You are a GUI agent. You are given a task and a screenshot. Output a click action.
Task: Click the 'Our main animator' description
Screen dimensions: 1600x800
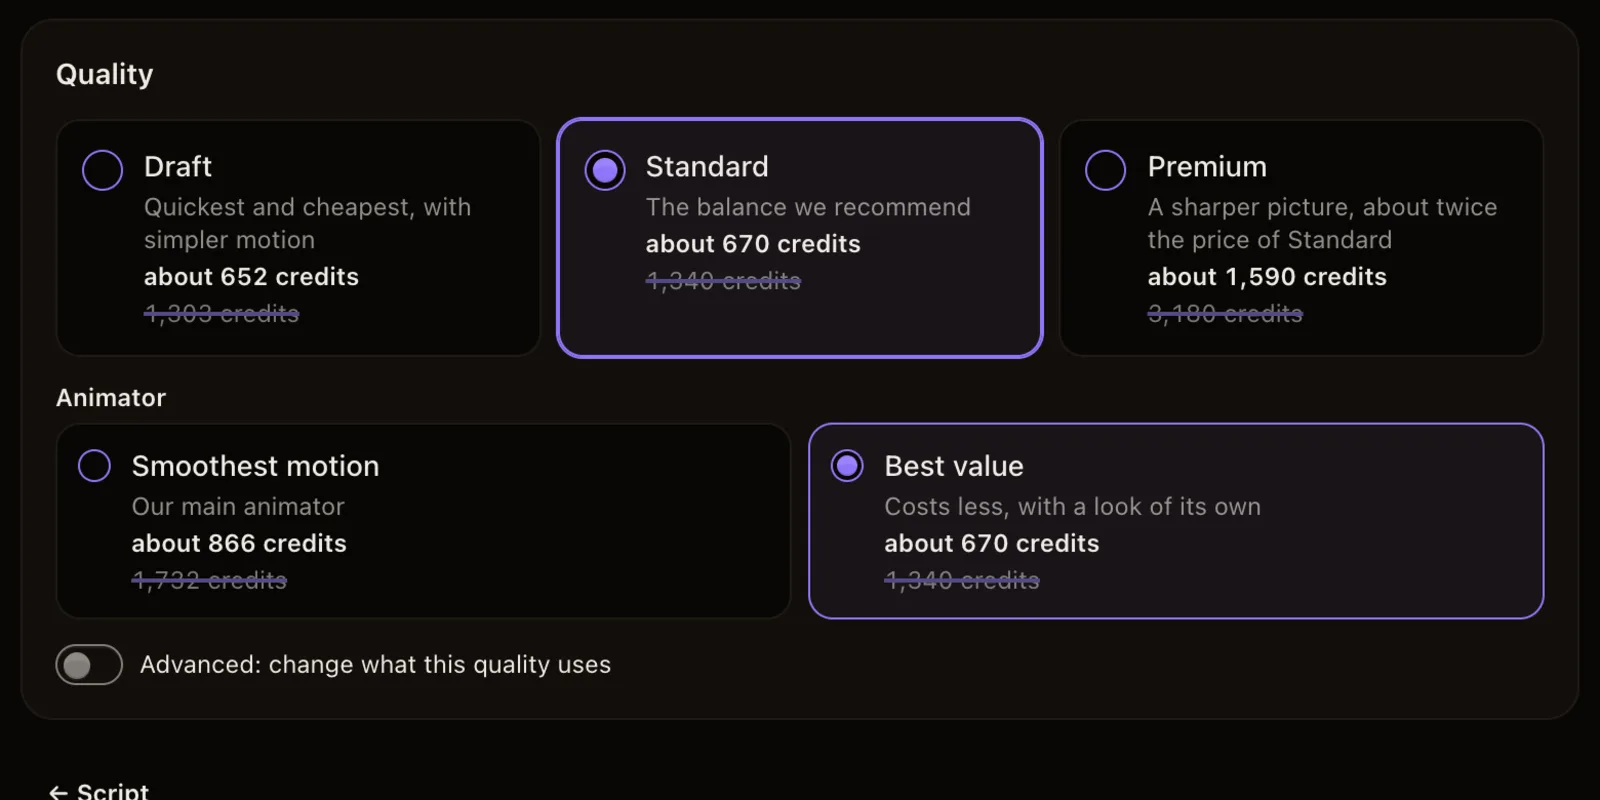tap(238, 507)
